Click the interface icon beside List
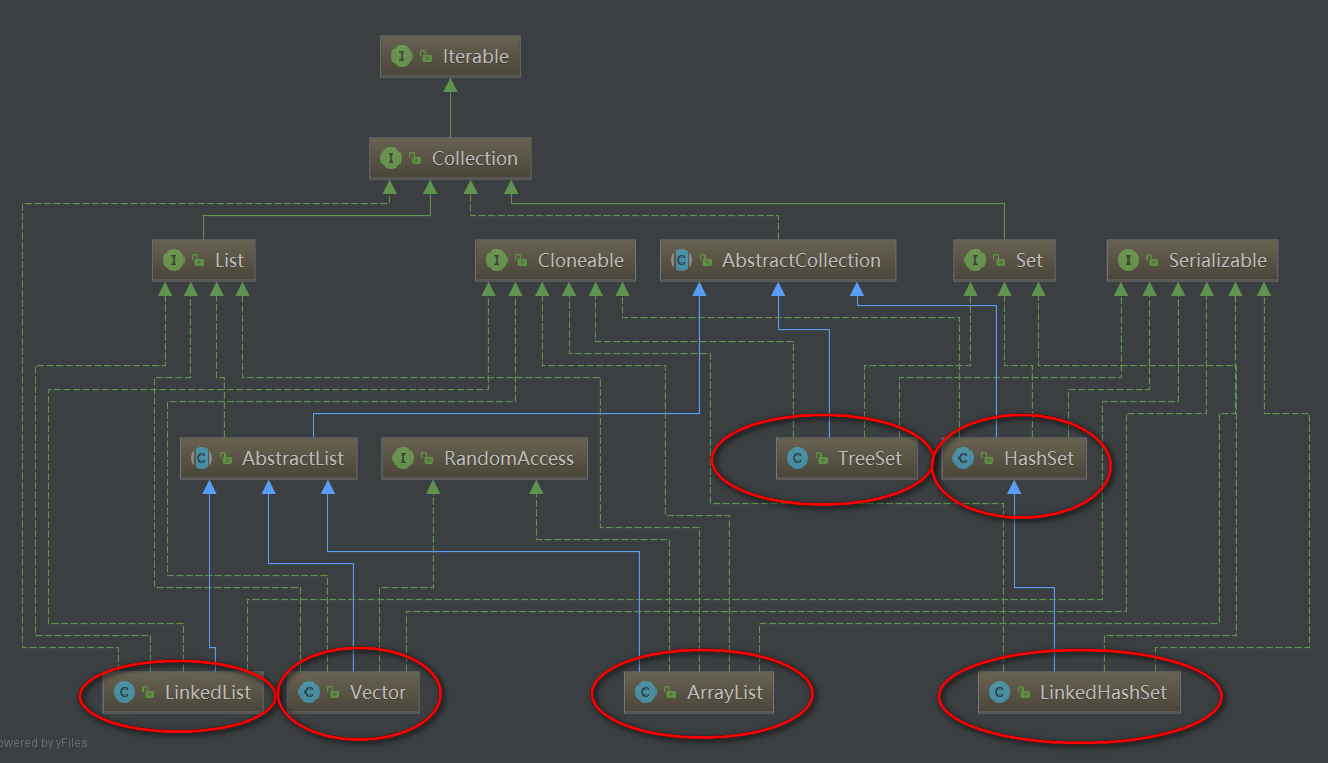 [x=174, y=261]
